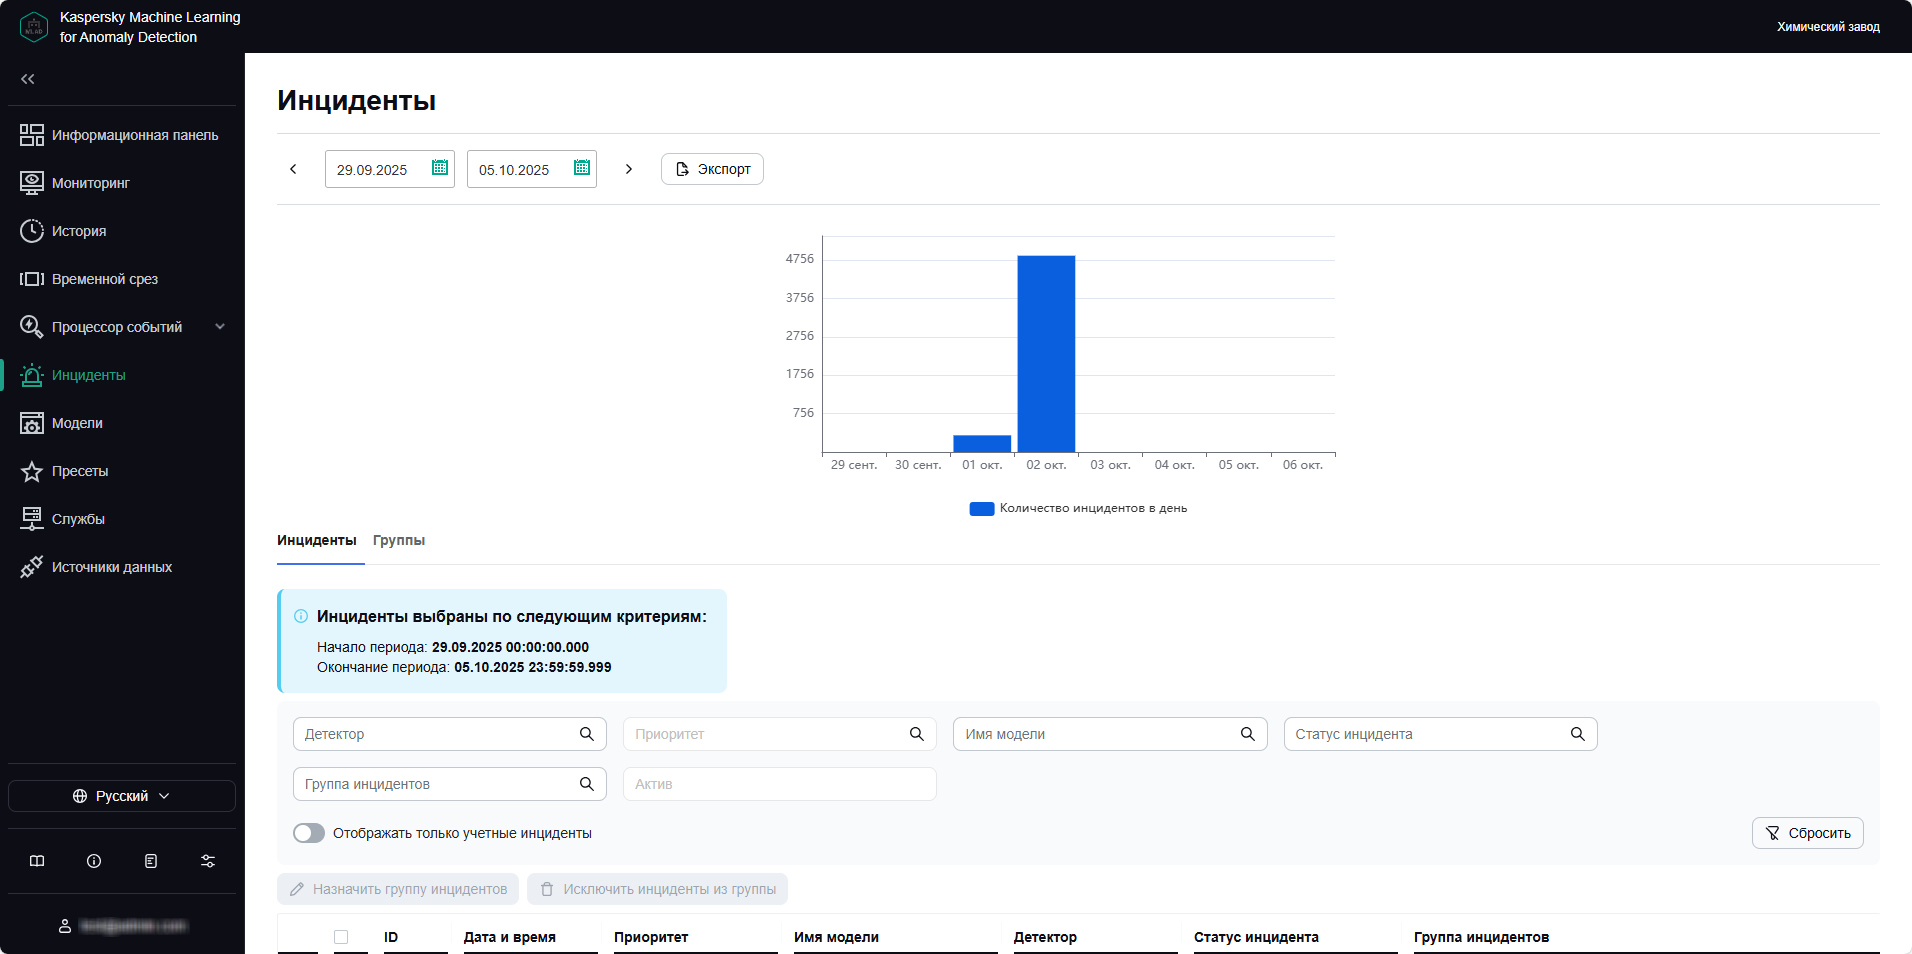Viewport: 1912px width, 954px height.
Task: Toggle Количество инцидентов в день legend swatch
Action: point(982,509)
